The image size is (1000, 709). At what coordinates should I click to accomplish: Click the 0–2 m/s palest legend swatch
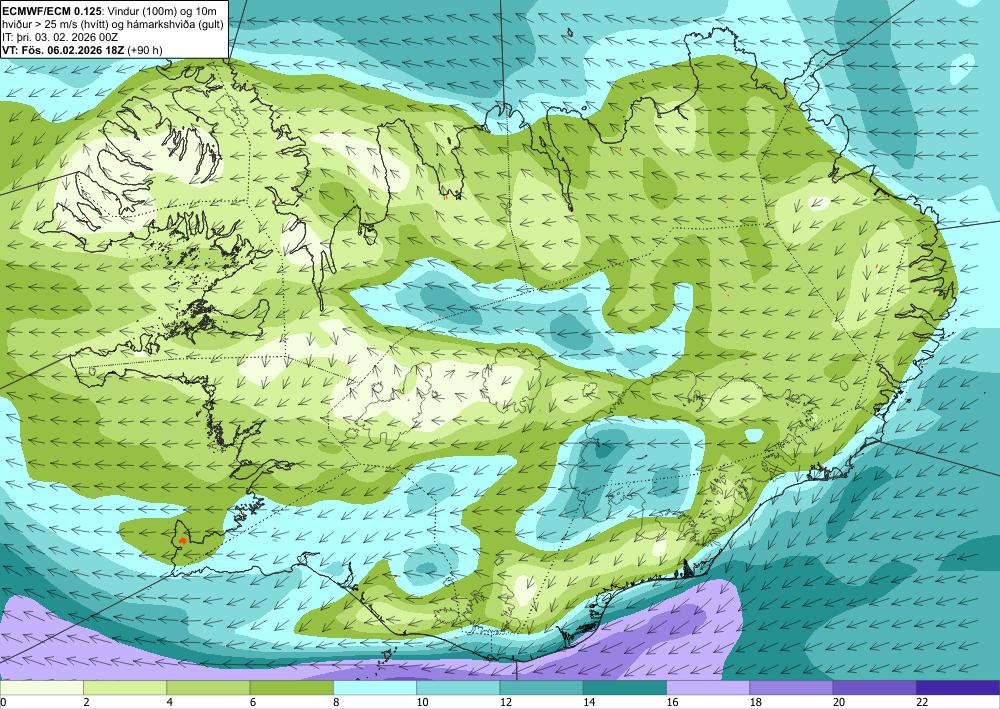tap(41, 687)
